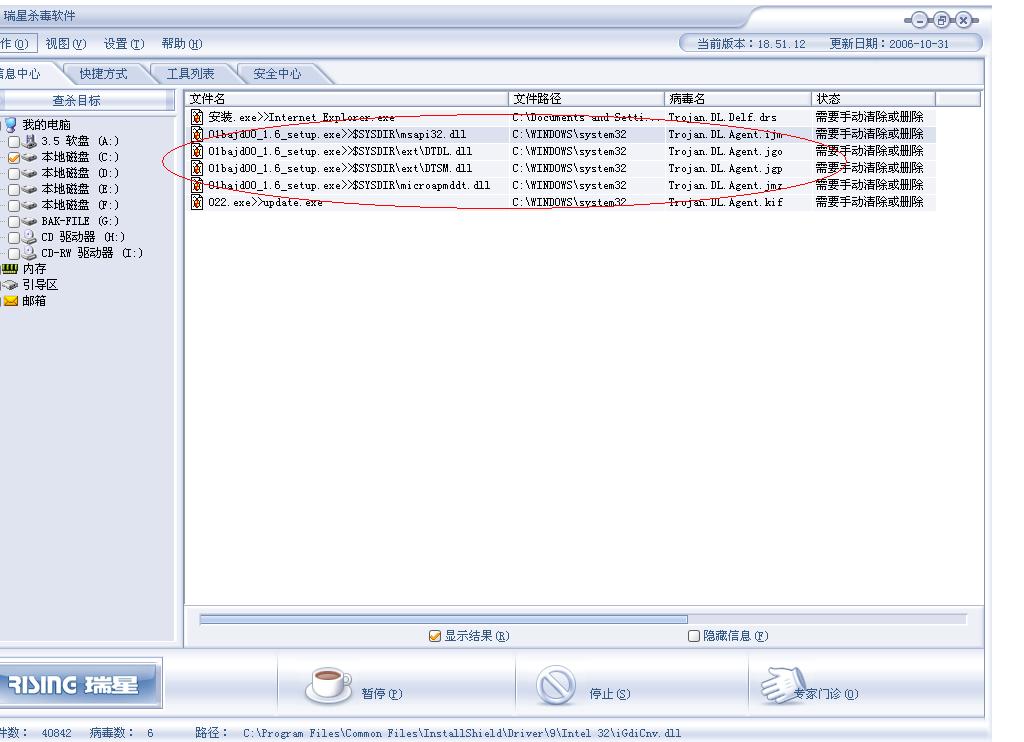Screen dimensions: 1024x742
Task: Click the disk icon for 本地磁盘 (F:)
Action: 30,205
